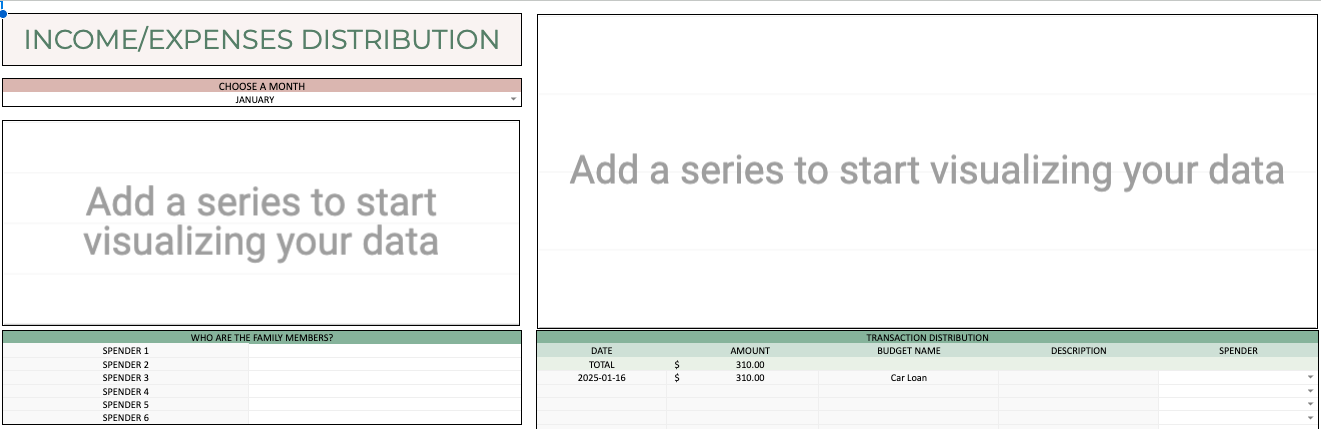Click input cell next to SPENDER 6

[x=385, y=418]
